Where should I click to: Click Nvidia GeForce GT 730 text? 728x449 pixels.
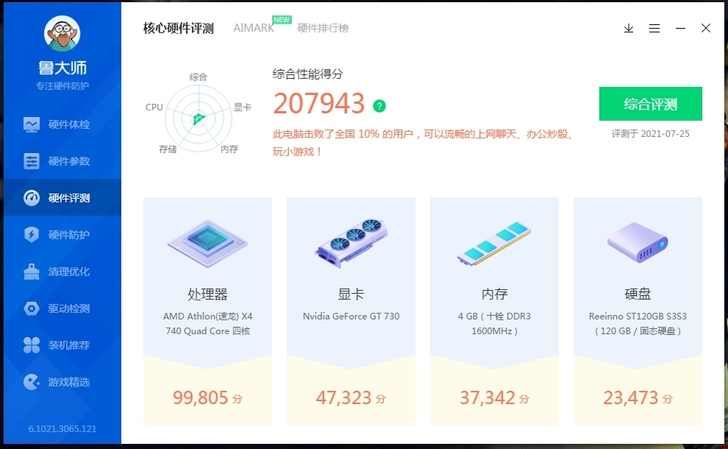351,316
